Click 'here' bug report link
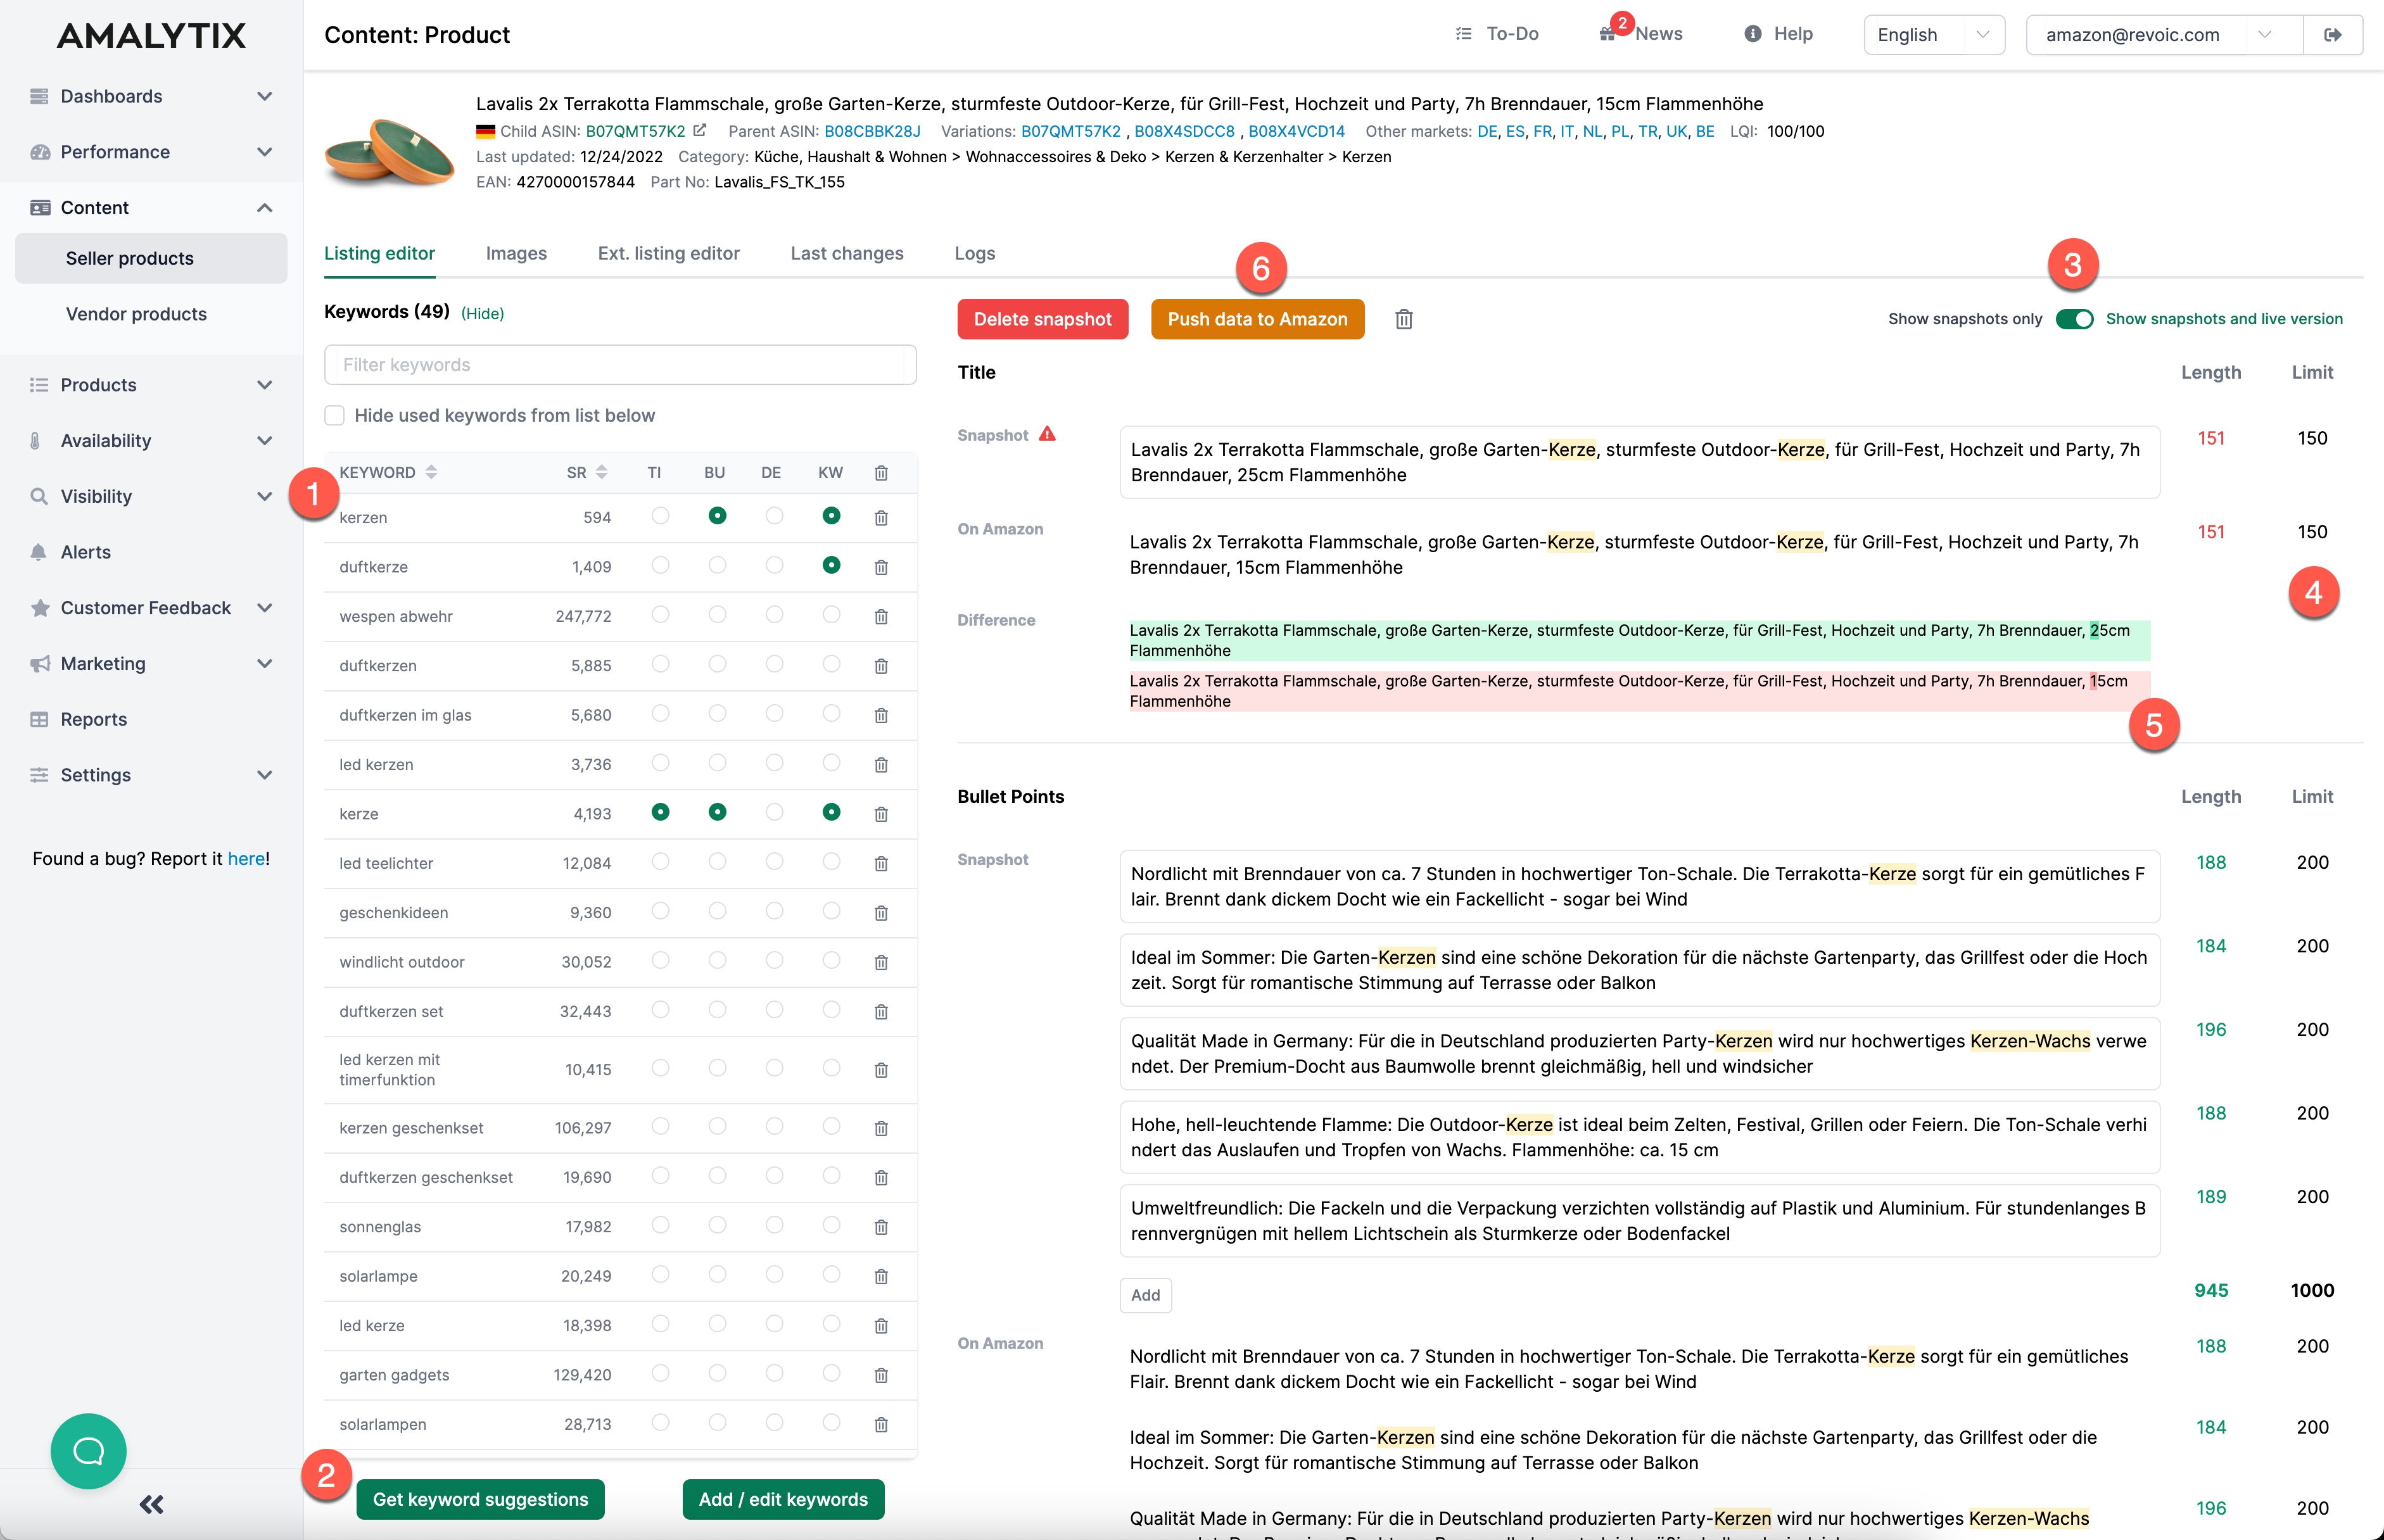Viewport: 2384px width, 1540px height. pyautogui.click(x=246, y=859)
